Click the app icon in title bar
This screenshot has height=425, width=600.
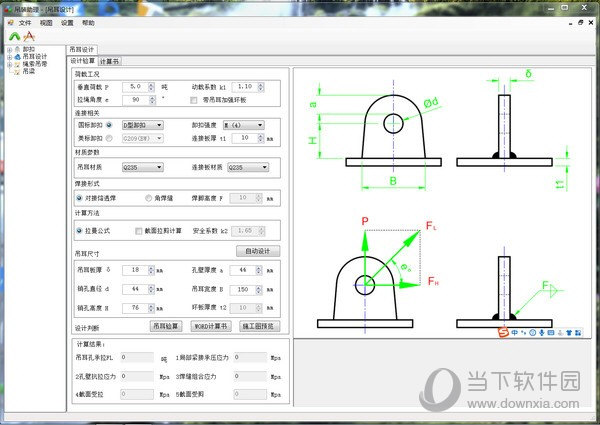[x=8, y=7]
